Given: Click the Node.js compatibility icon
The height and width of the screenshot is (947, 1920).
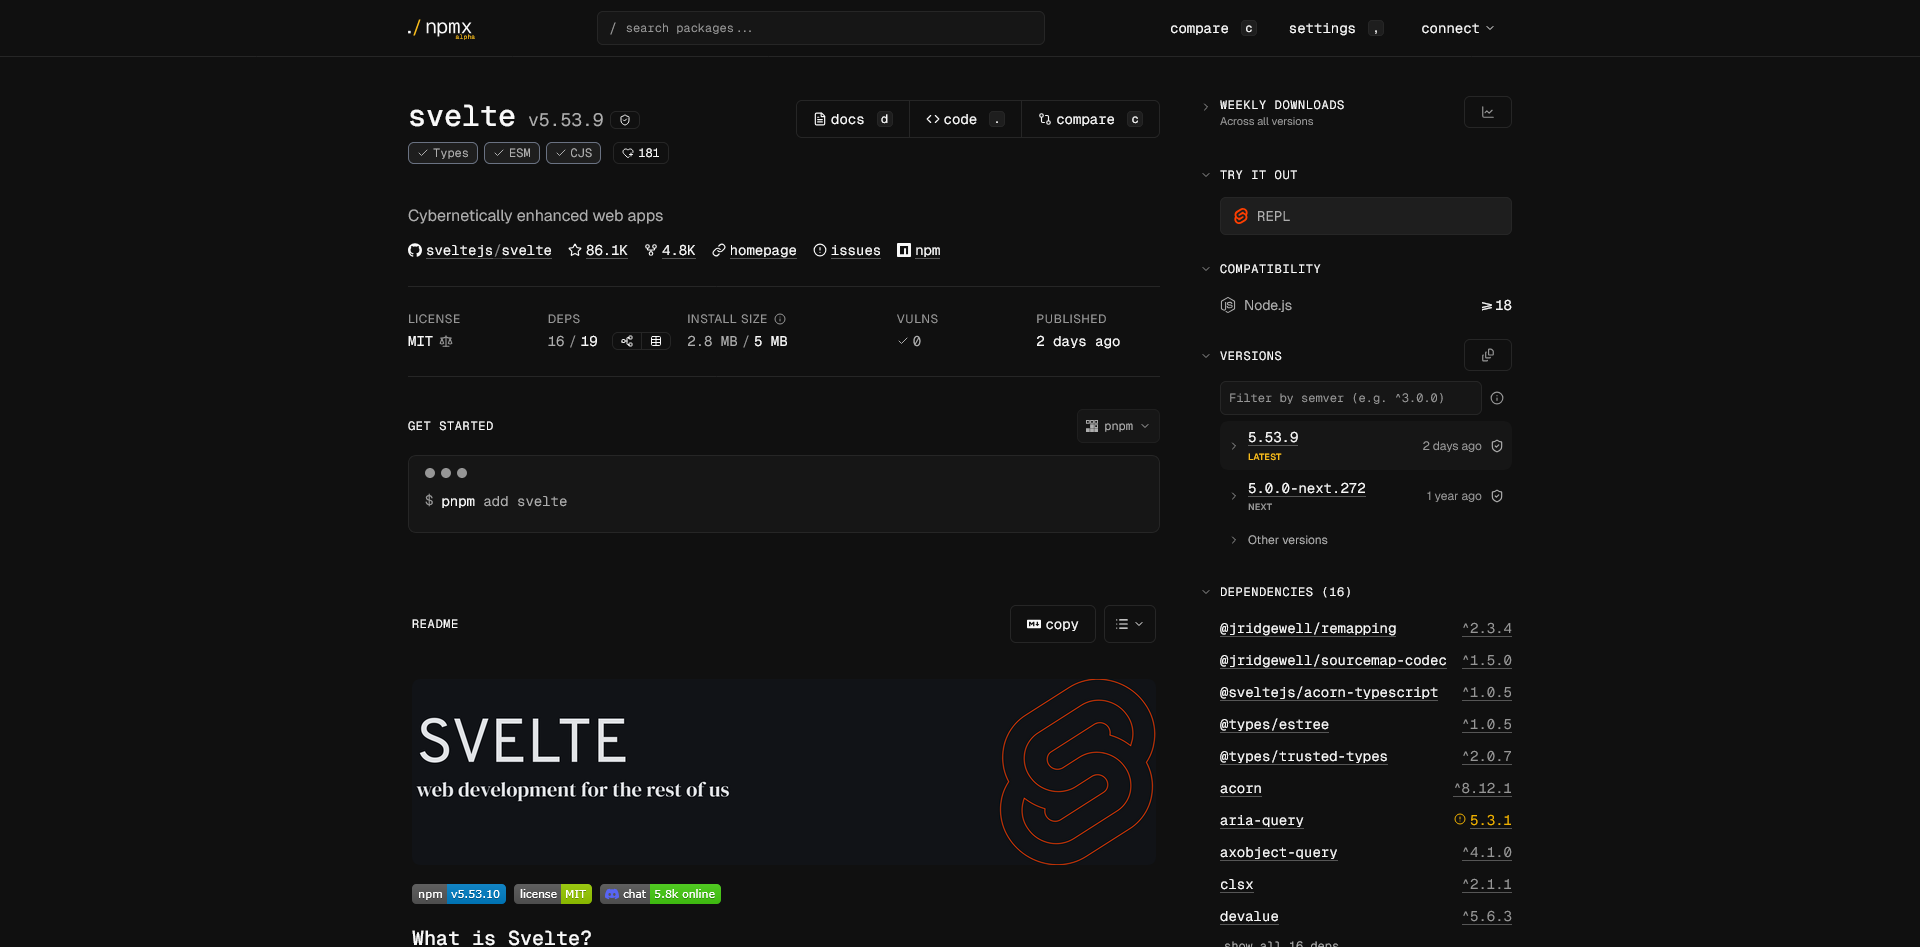Looking at the screenshot, I should 1228,305.
